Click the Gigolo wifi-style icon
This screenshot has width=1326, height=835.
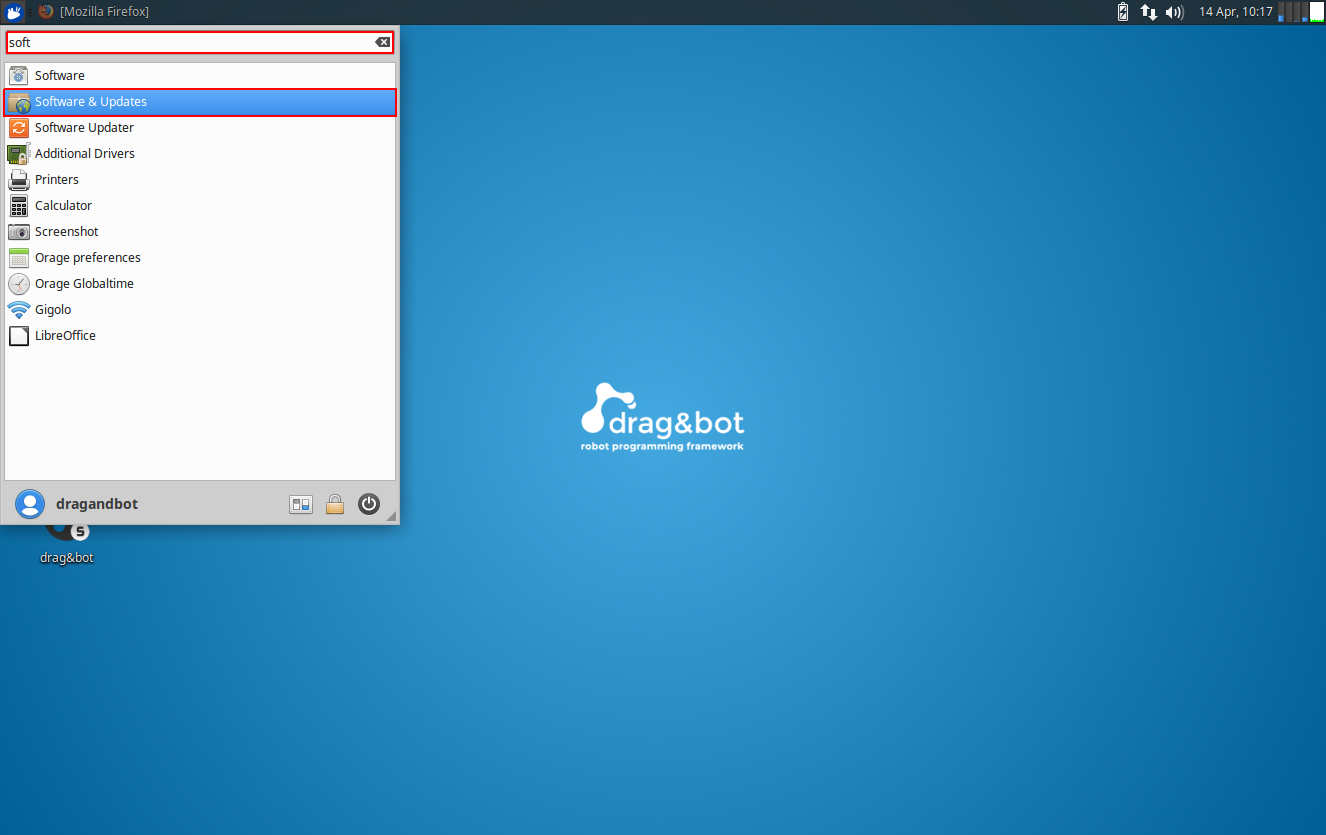[19, 309]
